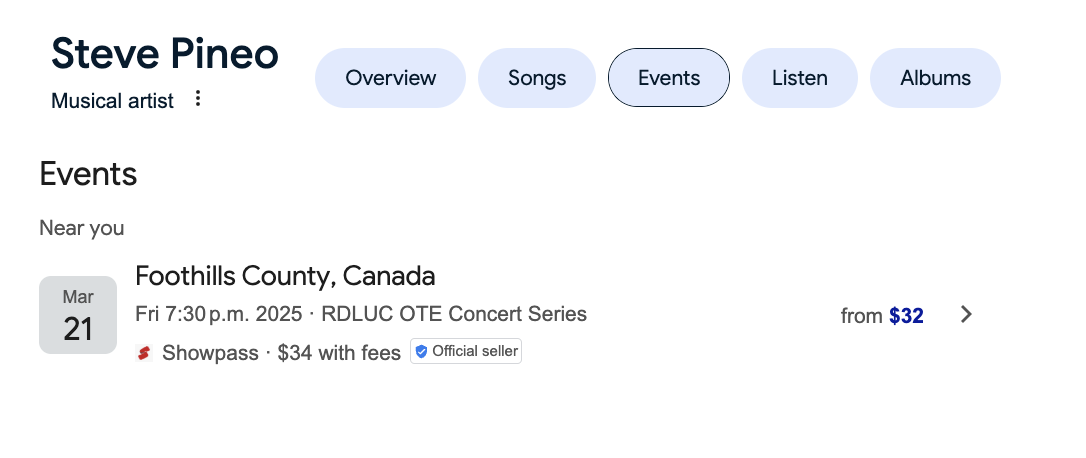Image resolution: width=1086 pixels, height=458 pixels.
Task: Click the red Showpass logo icon
Action: [144, 353]
